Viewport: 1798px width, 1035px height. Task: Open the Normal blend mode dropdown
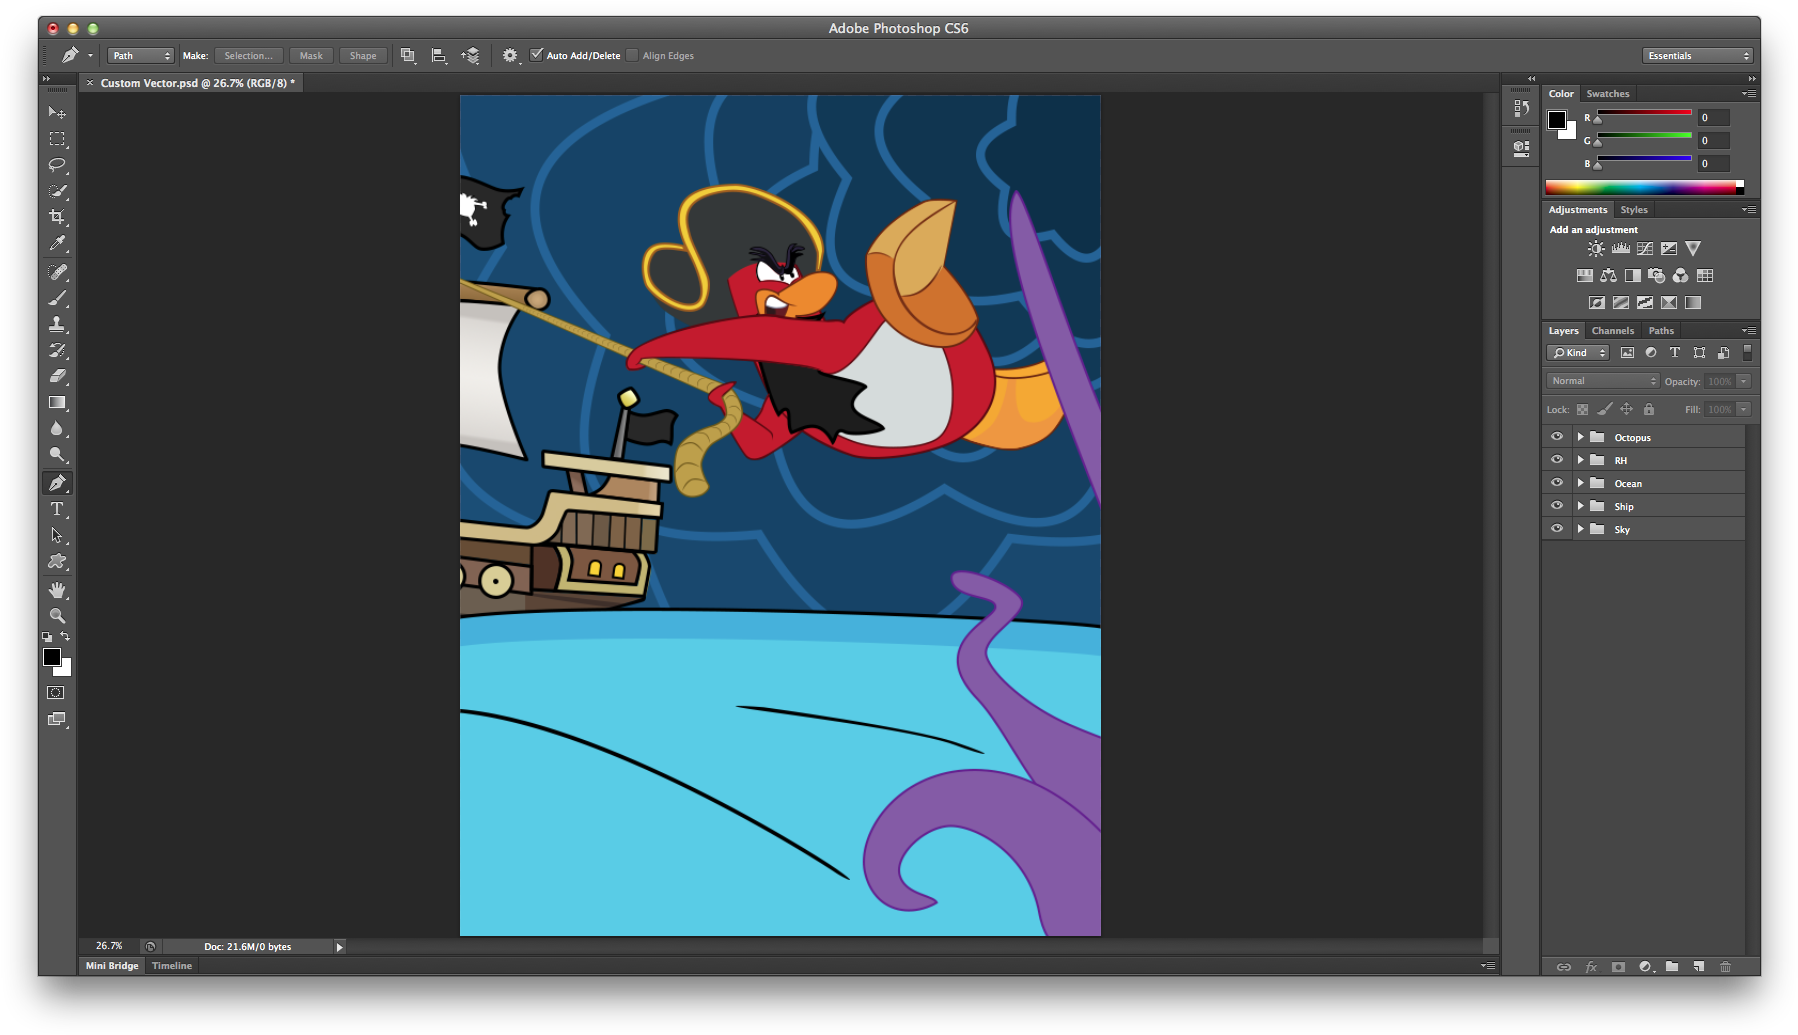point(1601,380)
